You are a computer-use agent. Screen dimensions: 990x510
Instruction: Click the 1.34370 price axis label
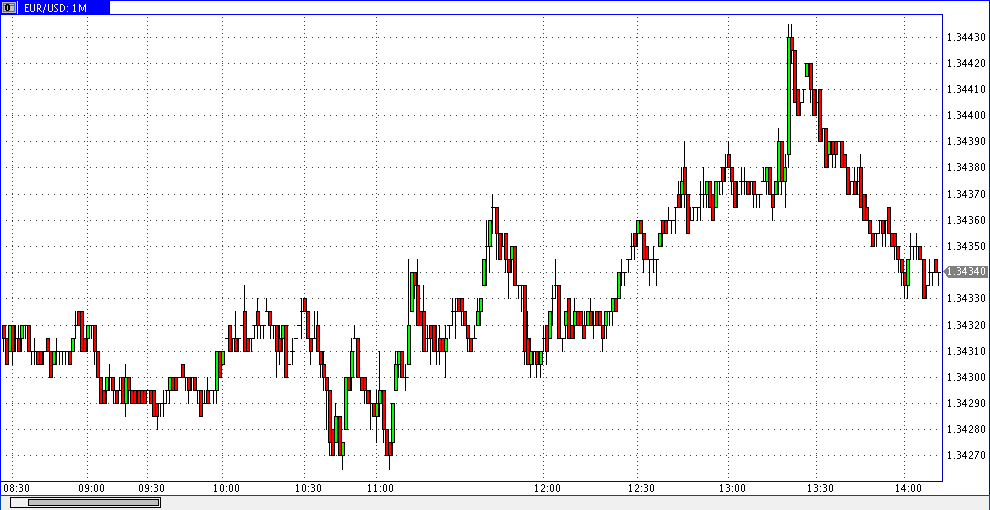coord(967,194)
